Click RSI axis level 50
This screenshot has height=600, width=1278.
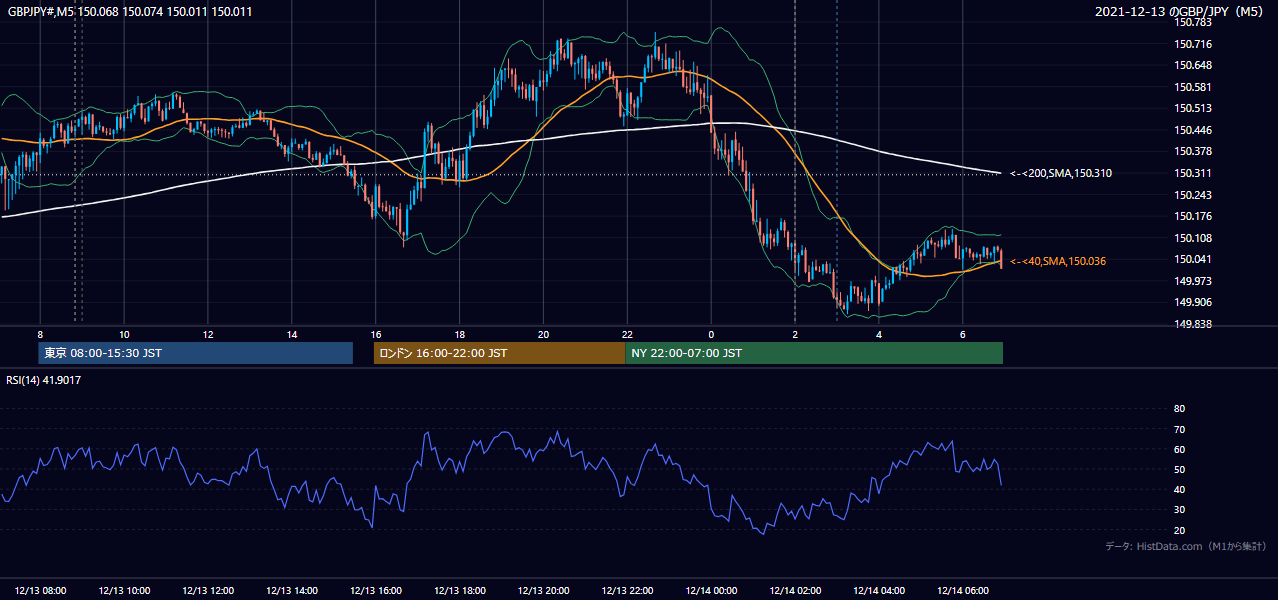click(x=1179, y=469)
